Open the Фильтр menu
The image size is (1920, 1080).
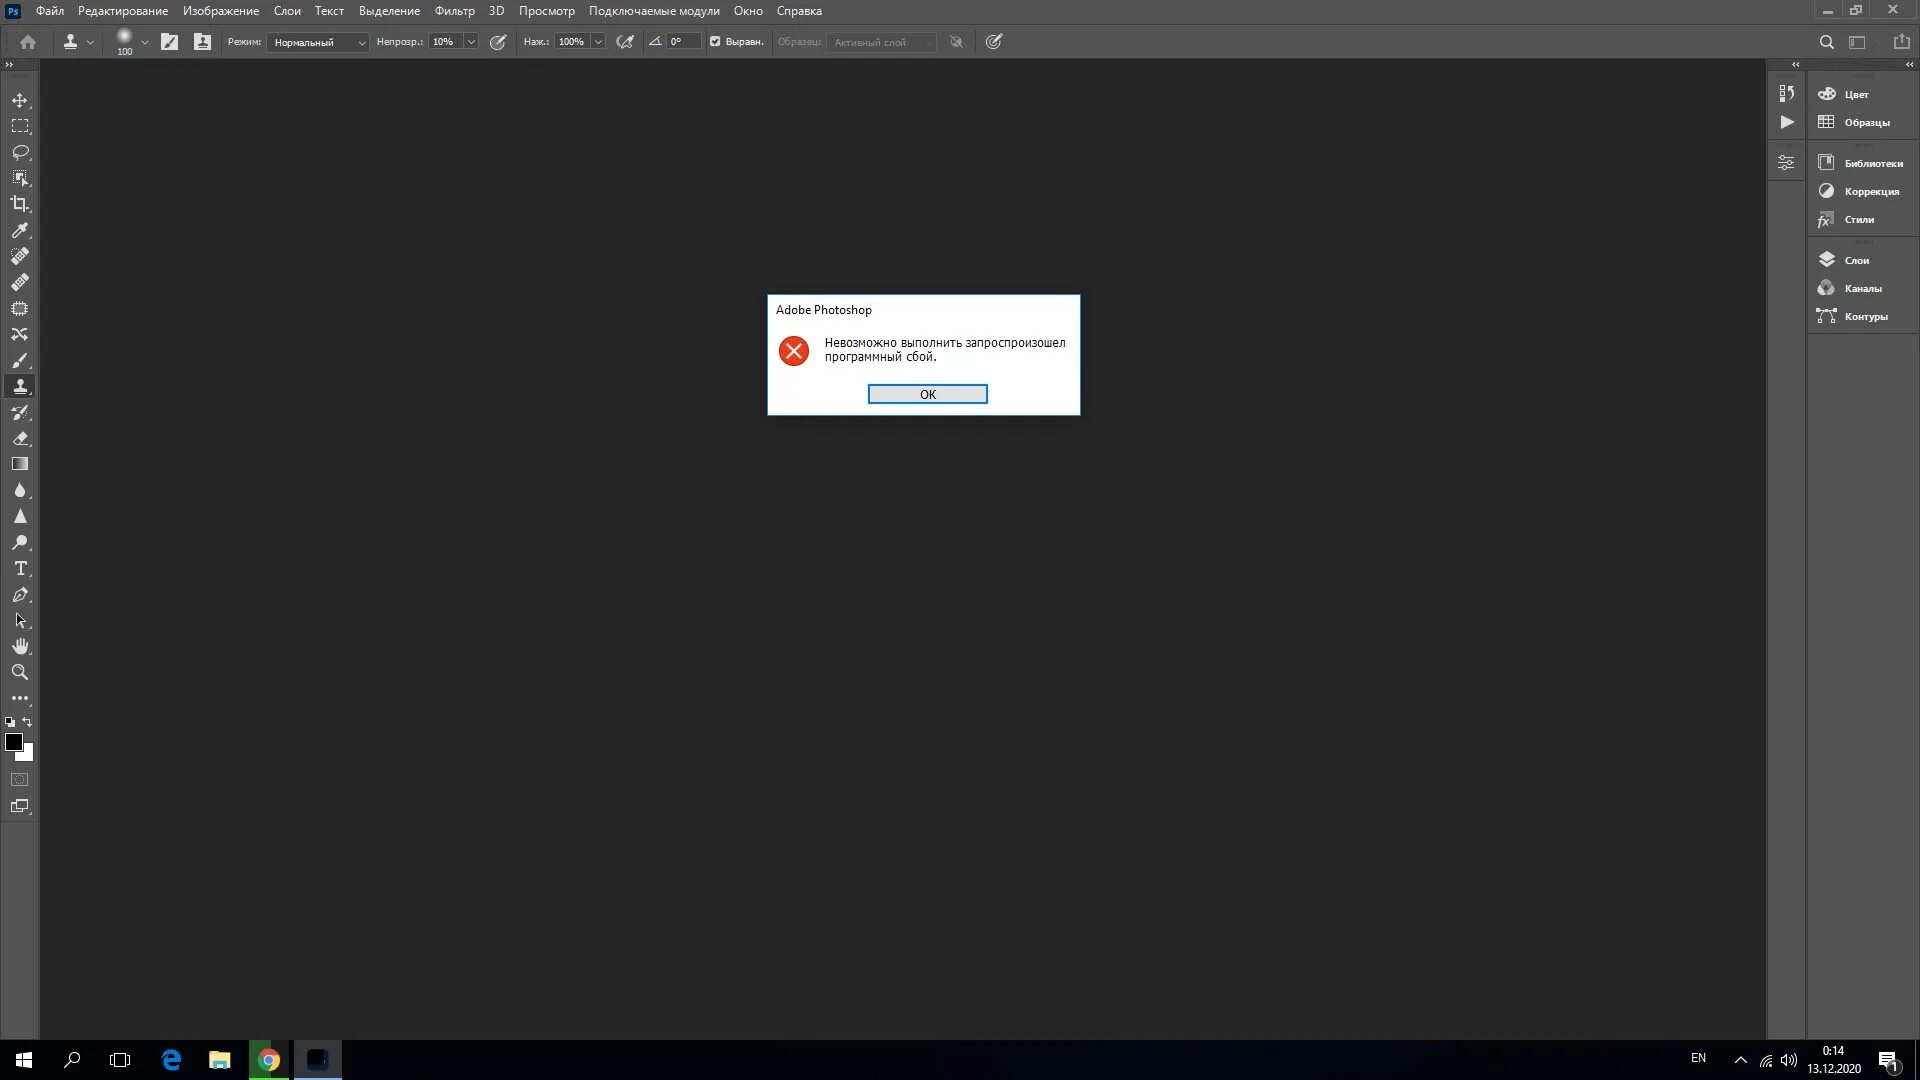(x=454, y=11)
